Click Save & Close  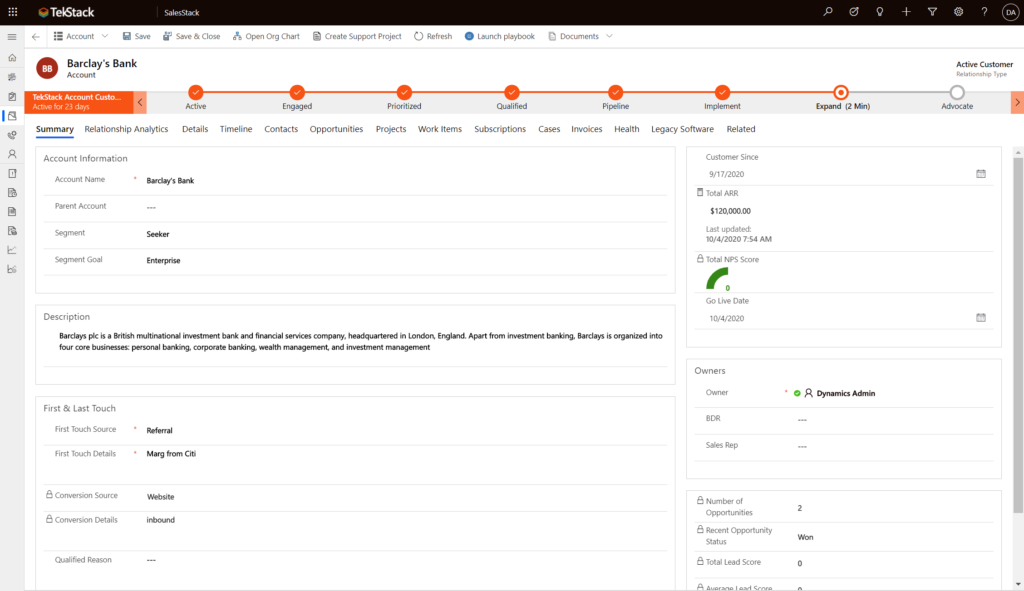(x=191, y=36)
